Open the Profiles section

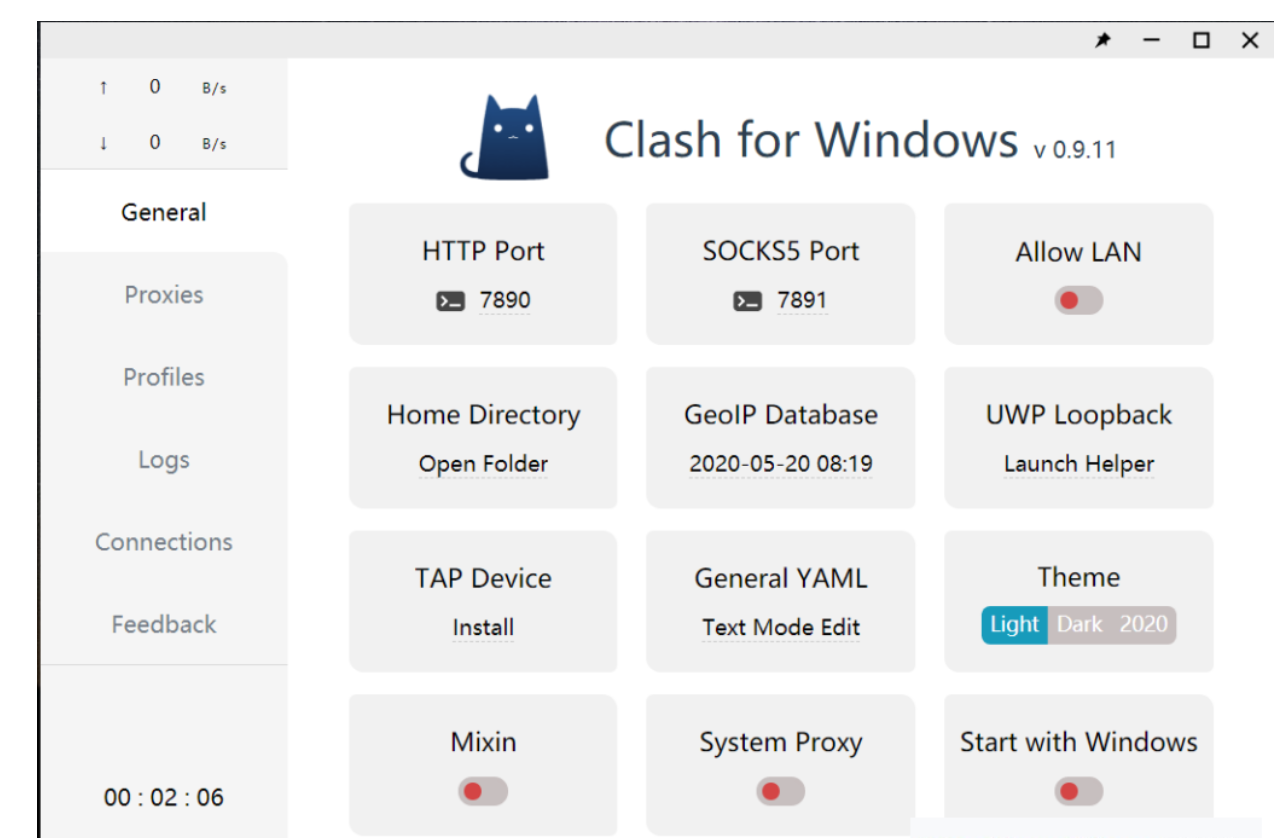coord(164,377)
